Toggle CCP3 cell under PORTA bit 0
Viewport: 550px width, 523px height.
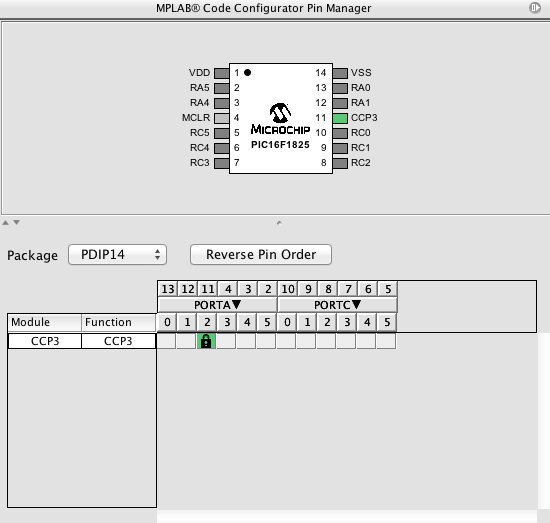click(166, 341)
